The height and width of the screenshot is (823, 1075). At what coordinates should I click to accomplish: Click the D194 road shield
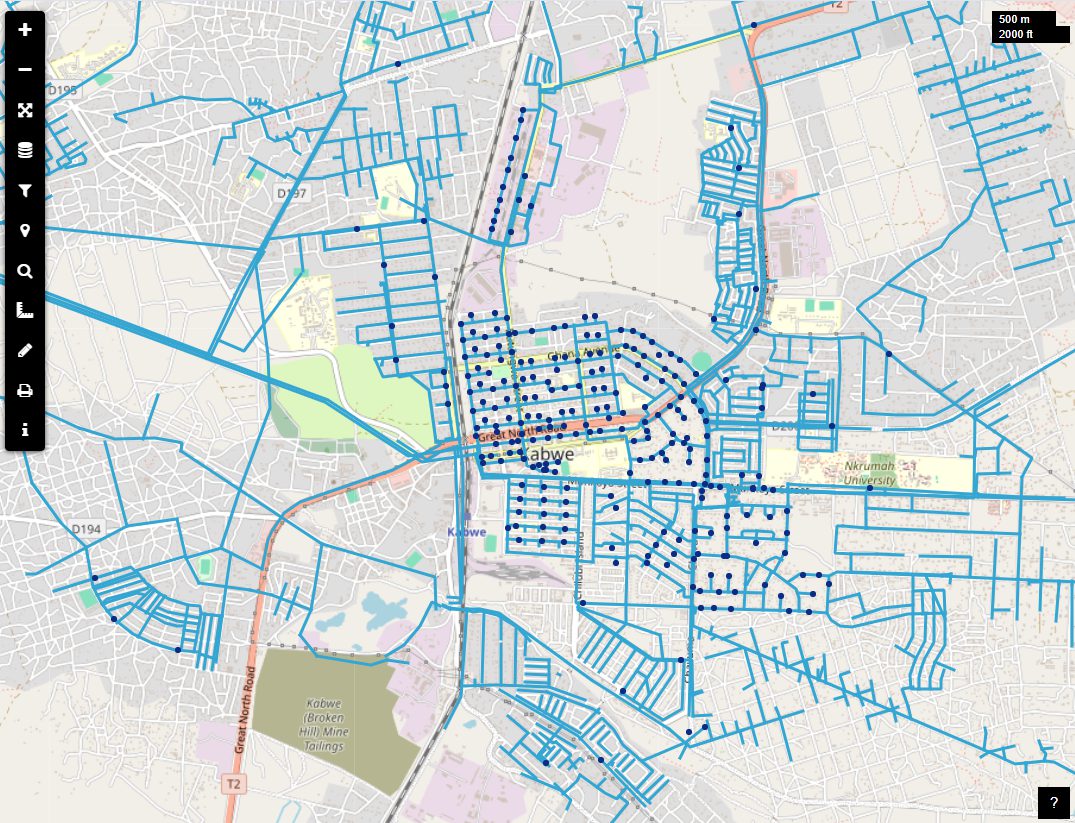86,529
